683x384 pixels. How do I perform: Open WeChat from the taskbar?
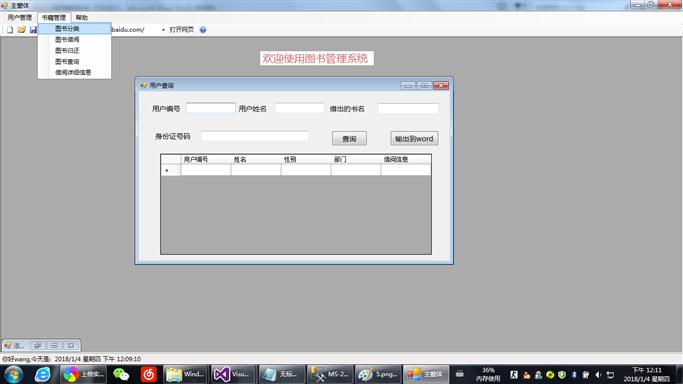[x=121, y=374]
